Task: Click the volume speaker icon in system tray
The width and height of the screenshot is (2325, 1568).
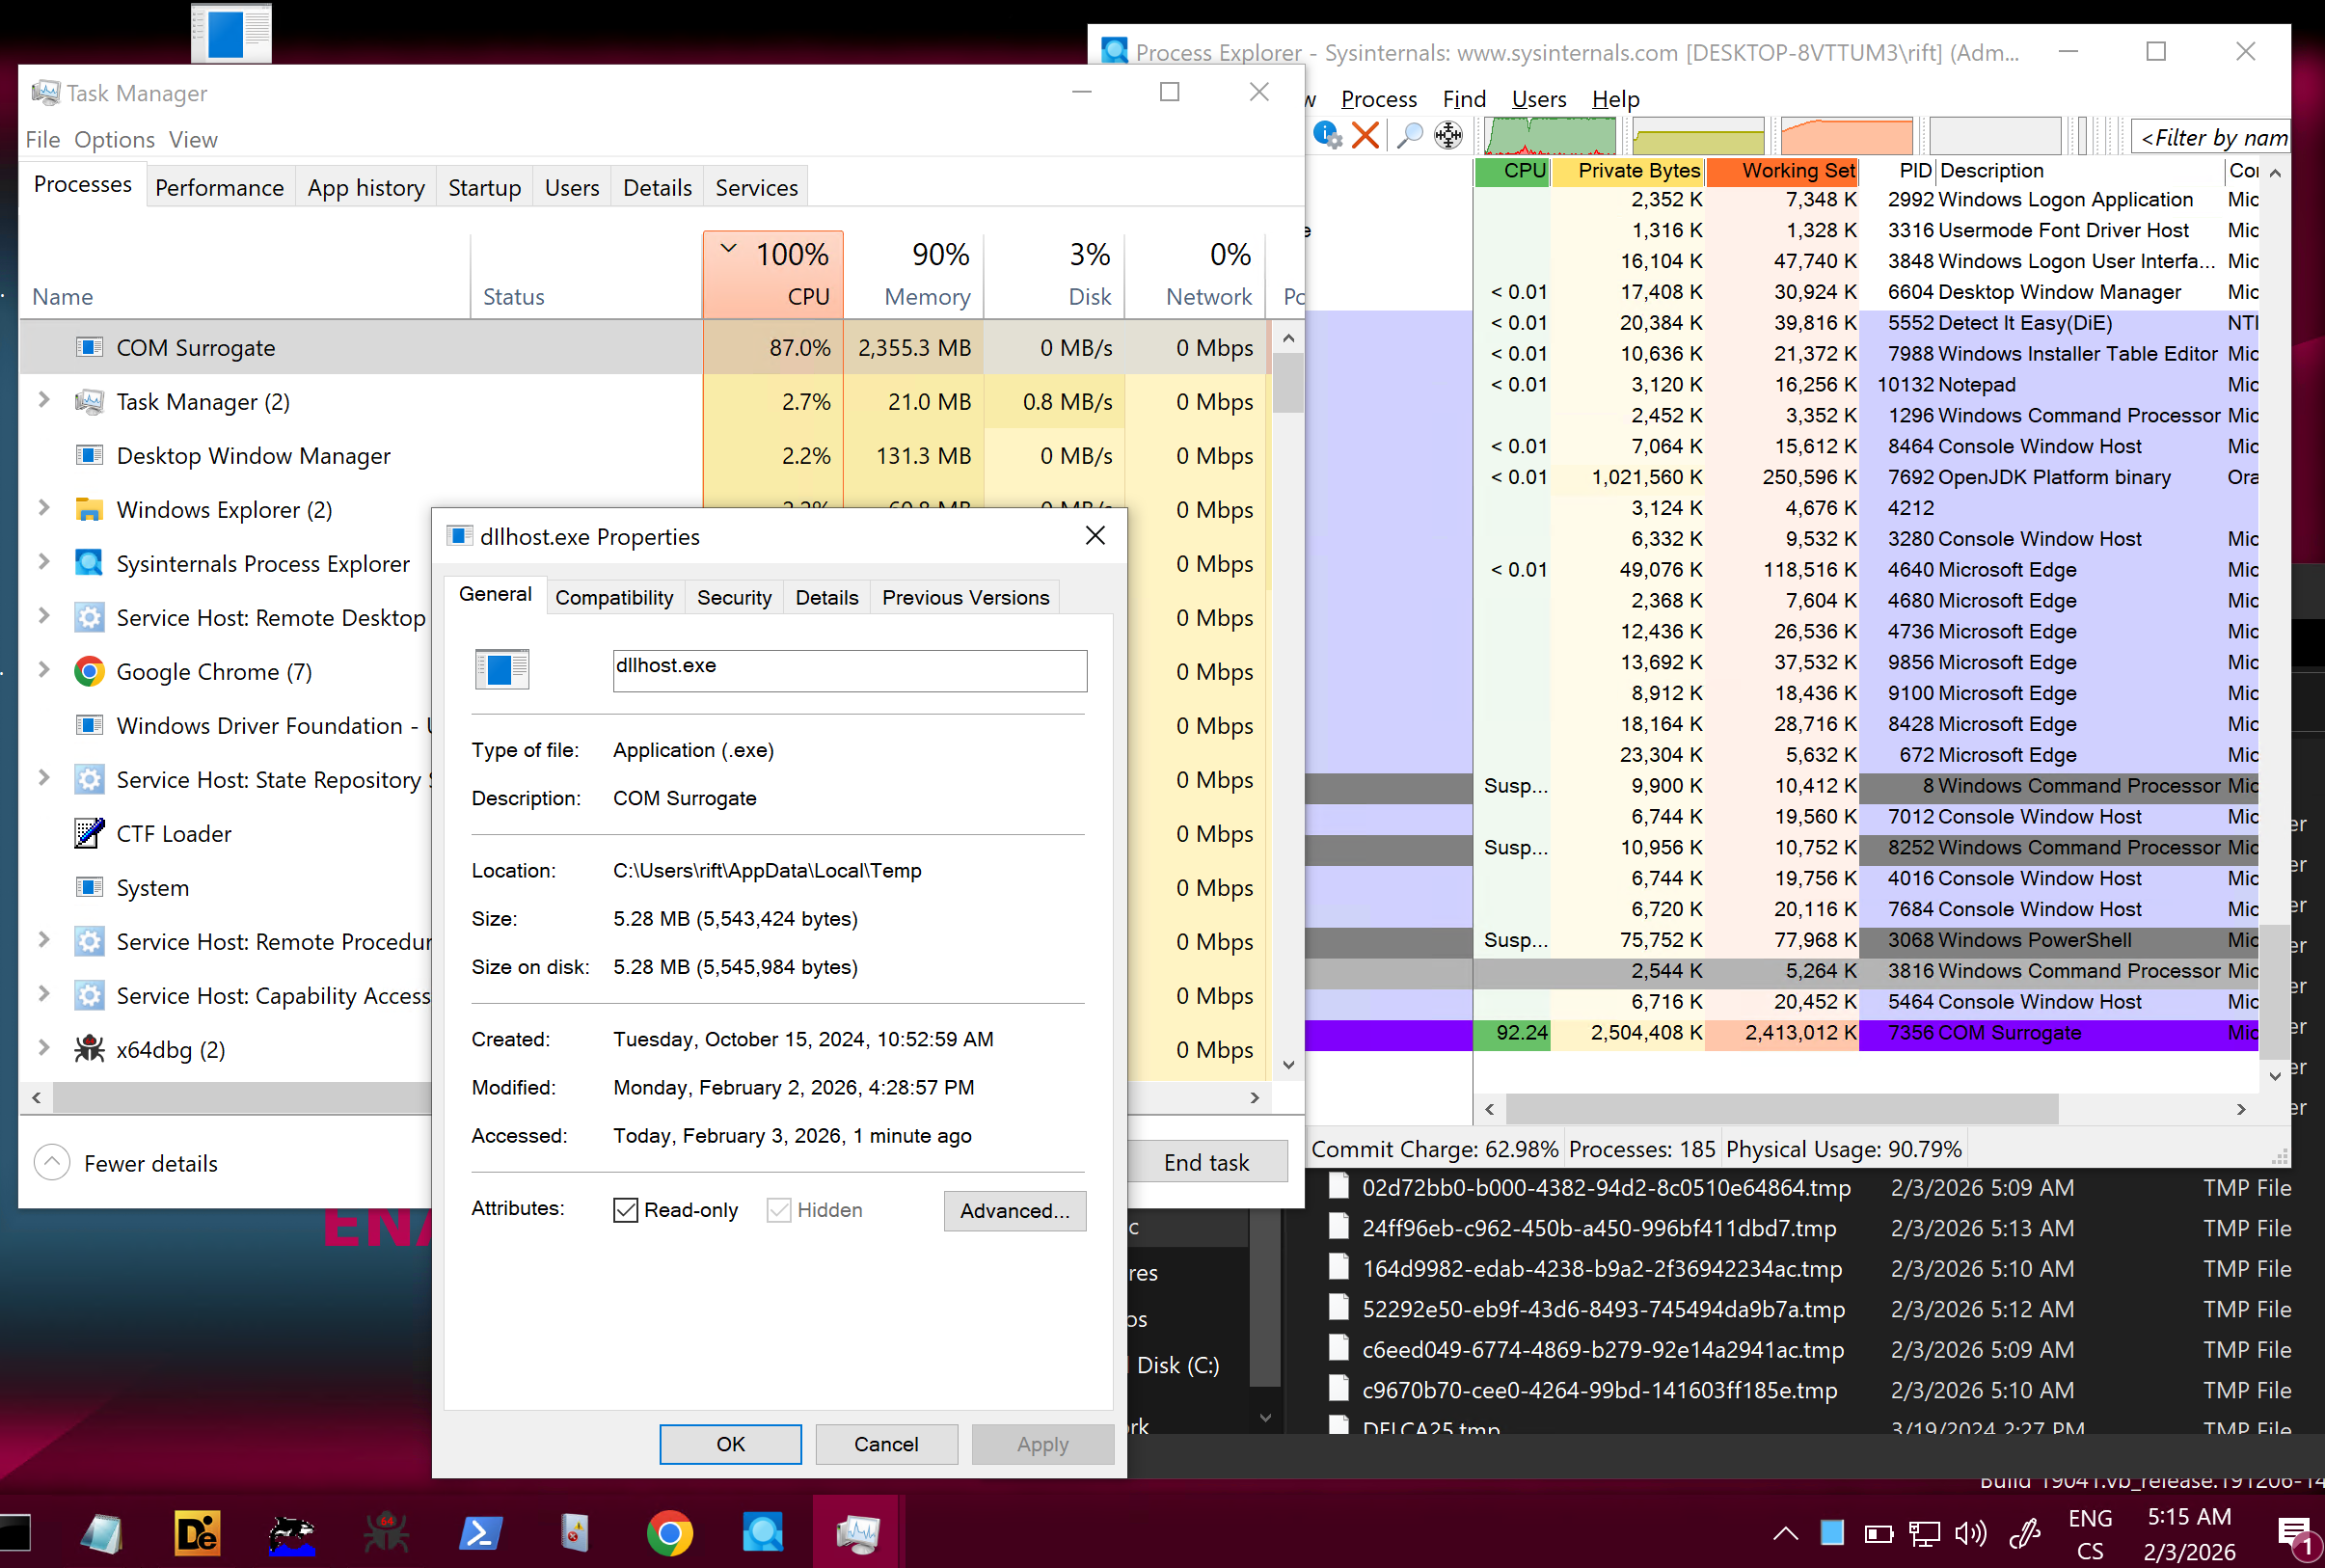Action: point(1970,1533)
